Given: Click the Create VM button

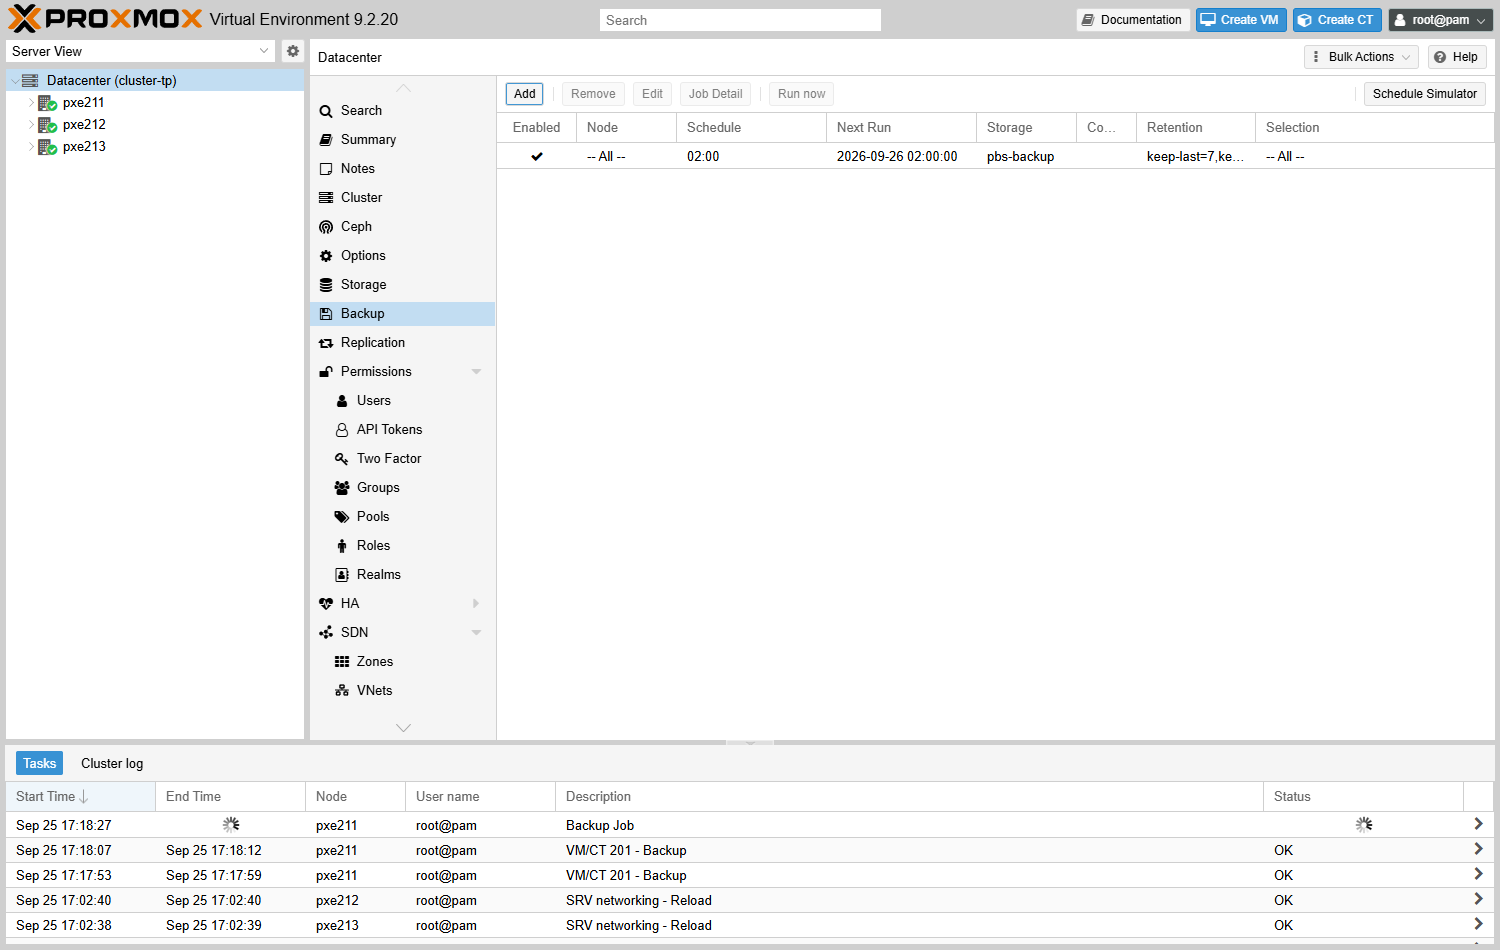Looking at the screenshot, I should pyautogui.click(x=1241, y=20).
